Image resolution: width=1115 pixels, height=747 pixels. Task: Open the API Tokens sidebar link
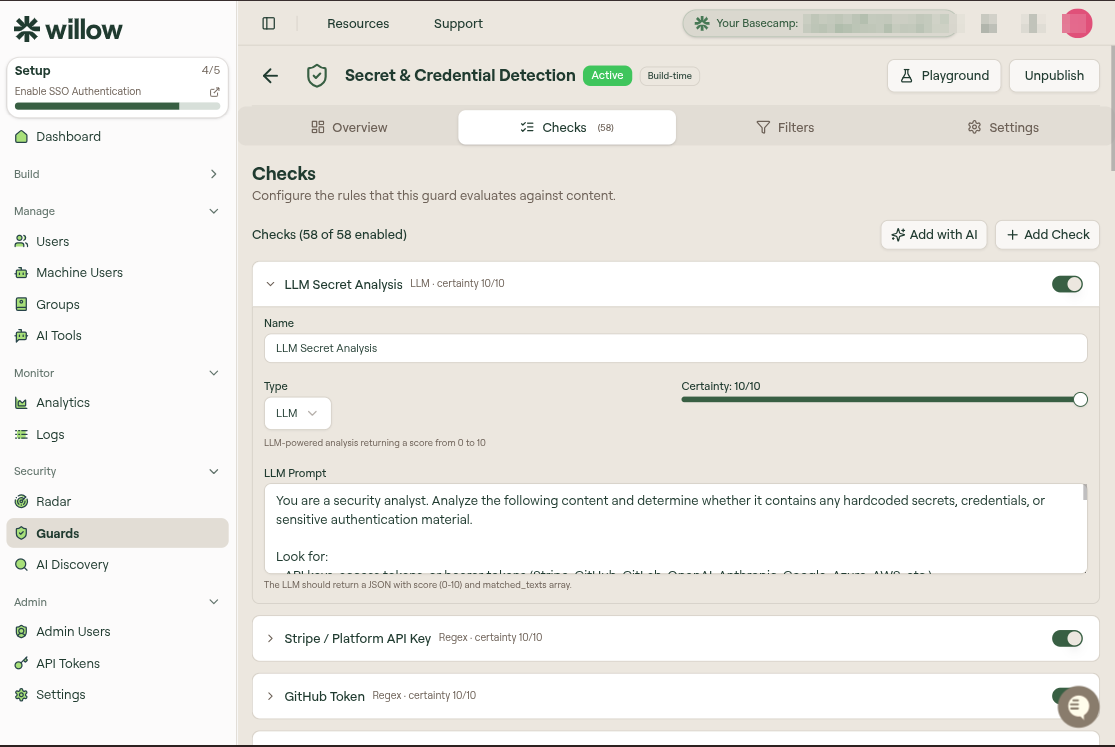point(117,664)
